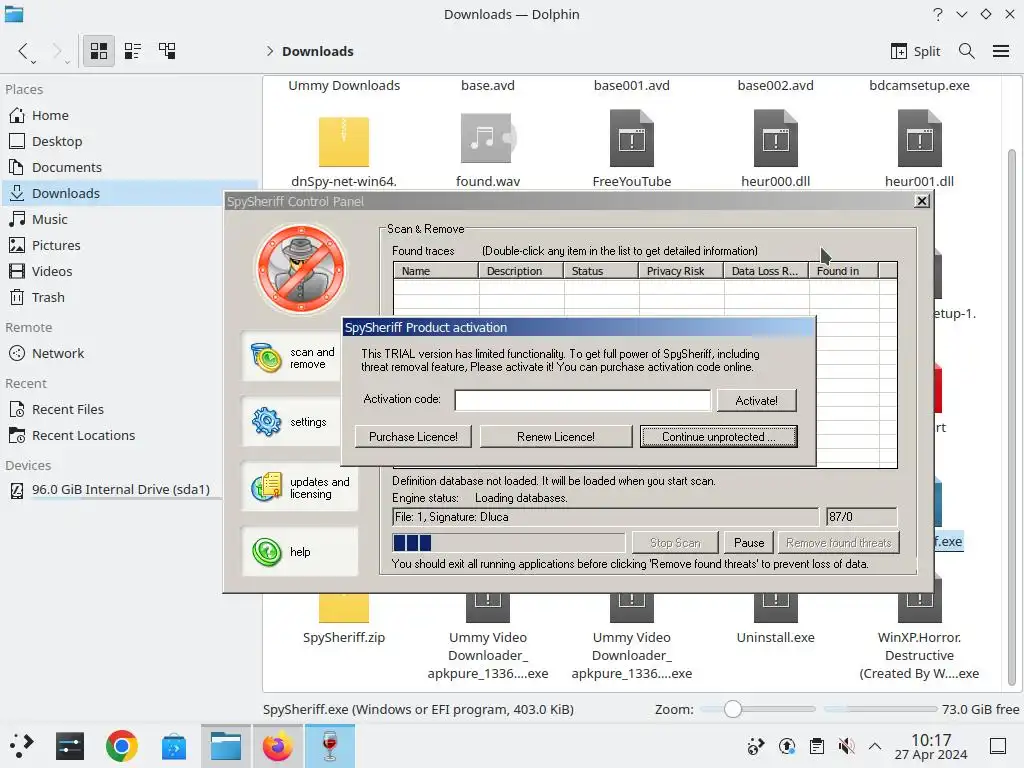The image size is (1024, 768).
Task: Click the Activate! button
Action: point(756,400)
